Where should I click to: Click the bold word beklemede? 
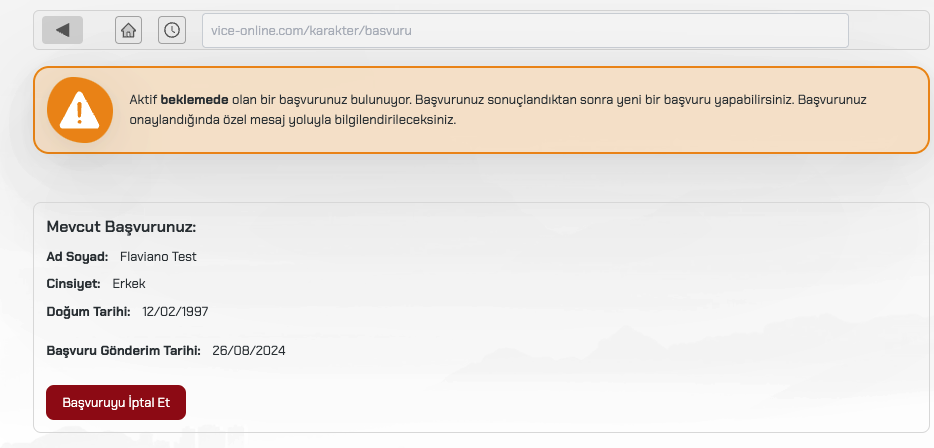click(194, 101)
